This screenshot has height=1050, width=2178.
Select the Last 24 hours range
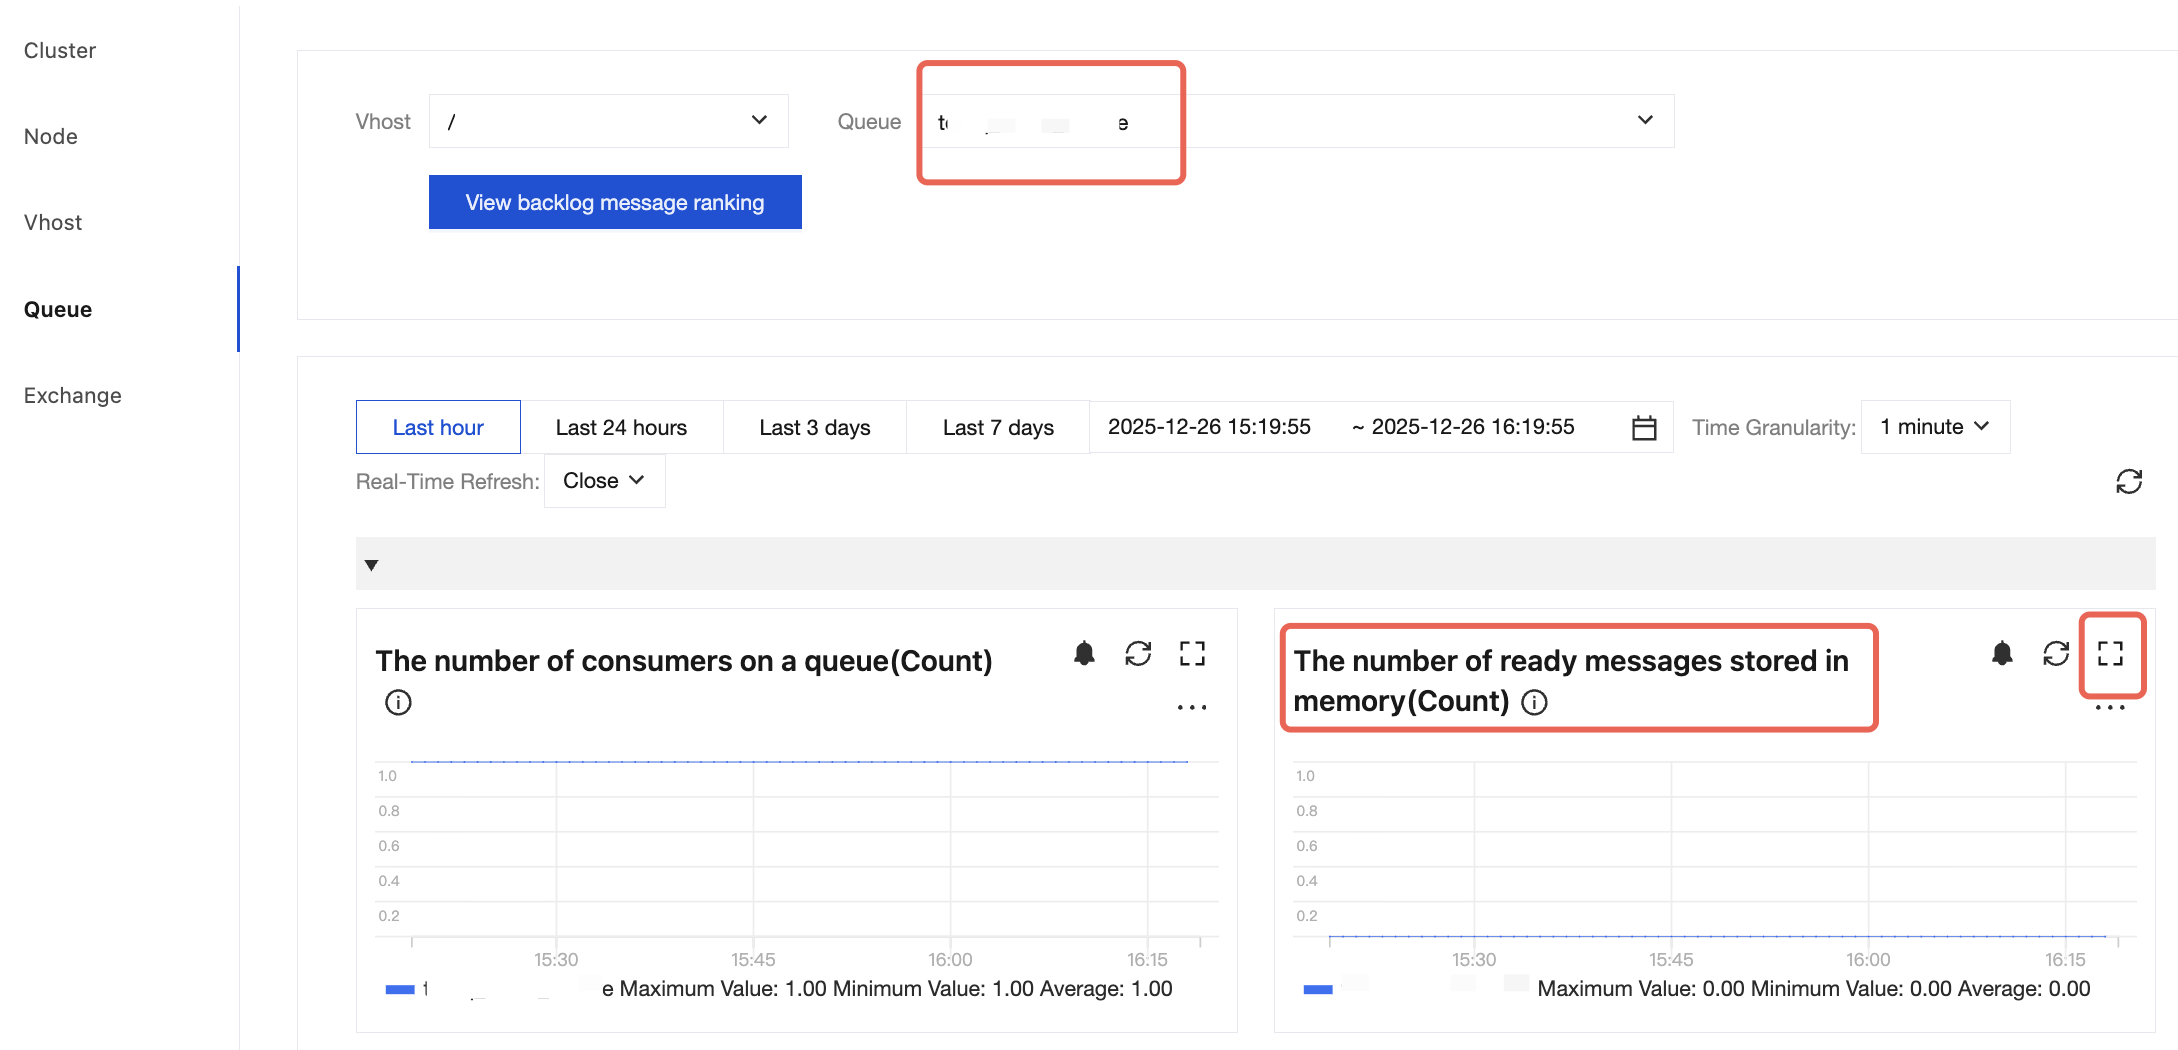pos(621,428)
